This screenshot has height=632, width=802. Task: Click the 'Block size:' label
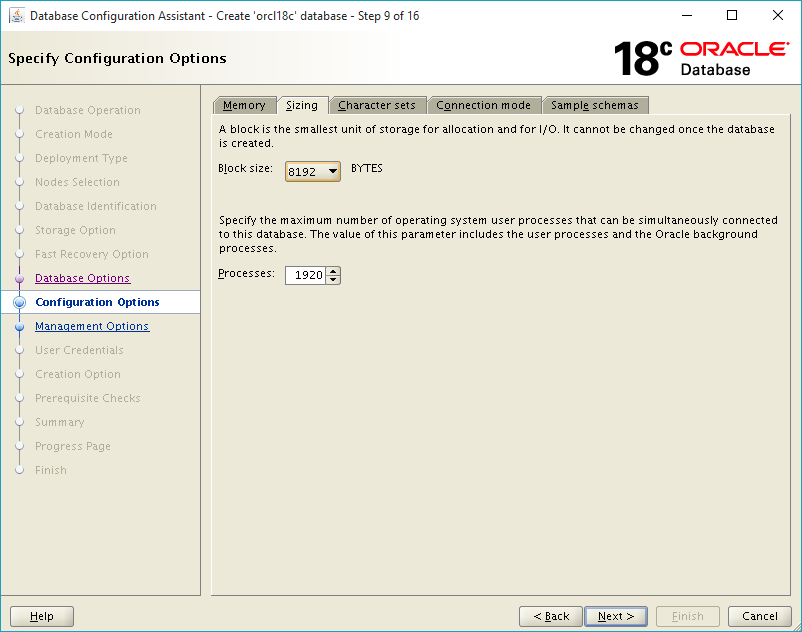[x=246, y=168]
